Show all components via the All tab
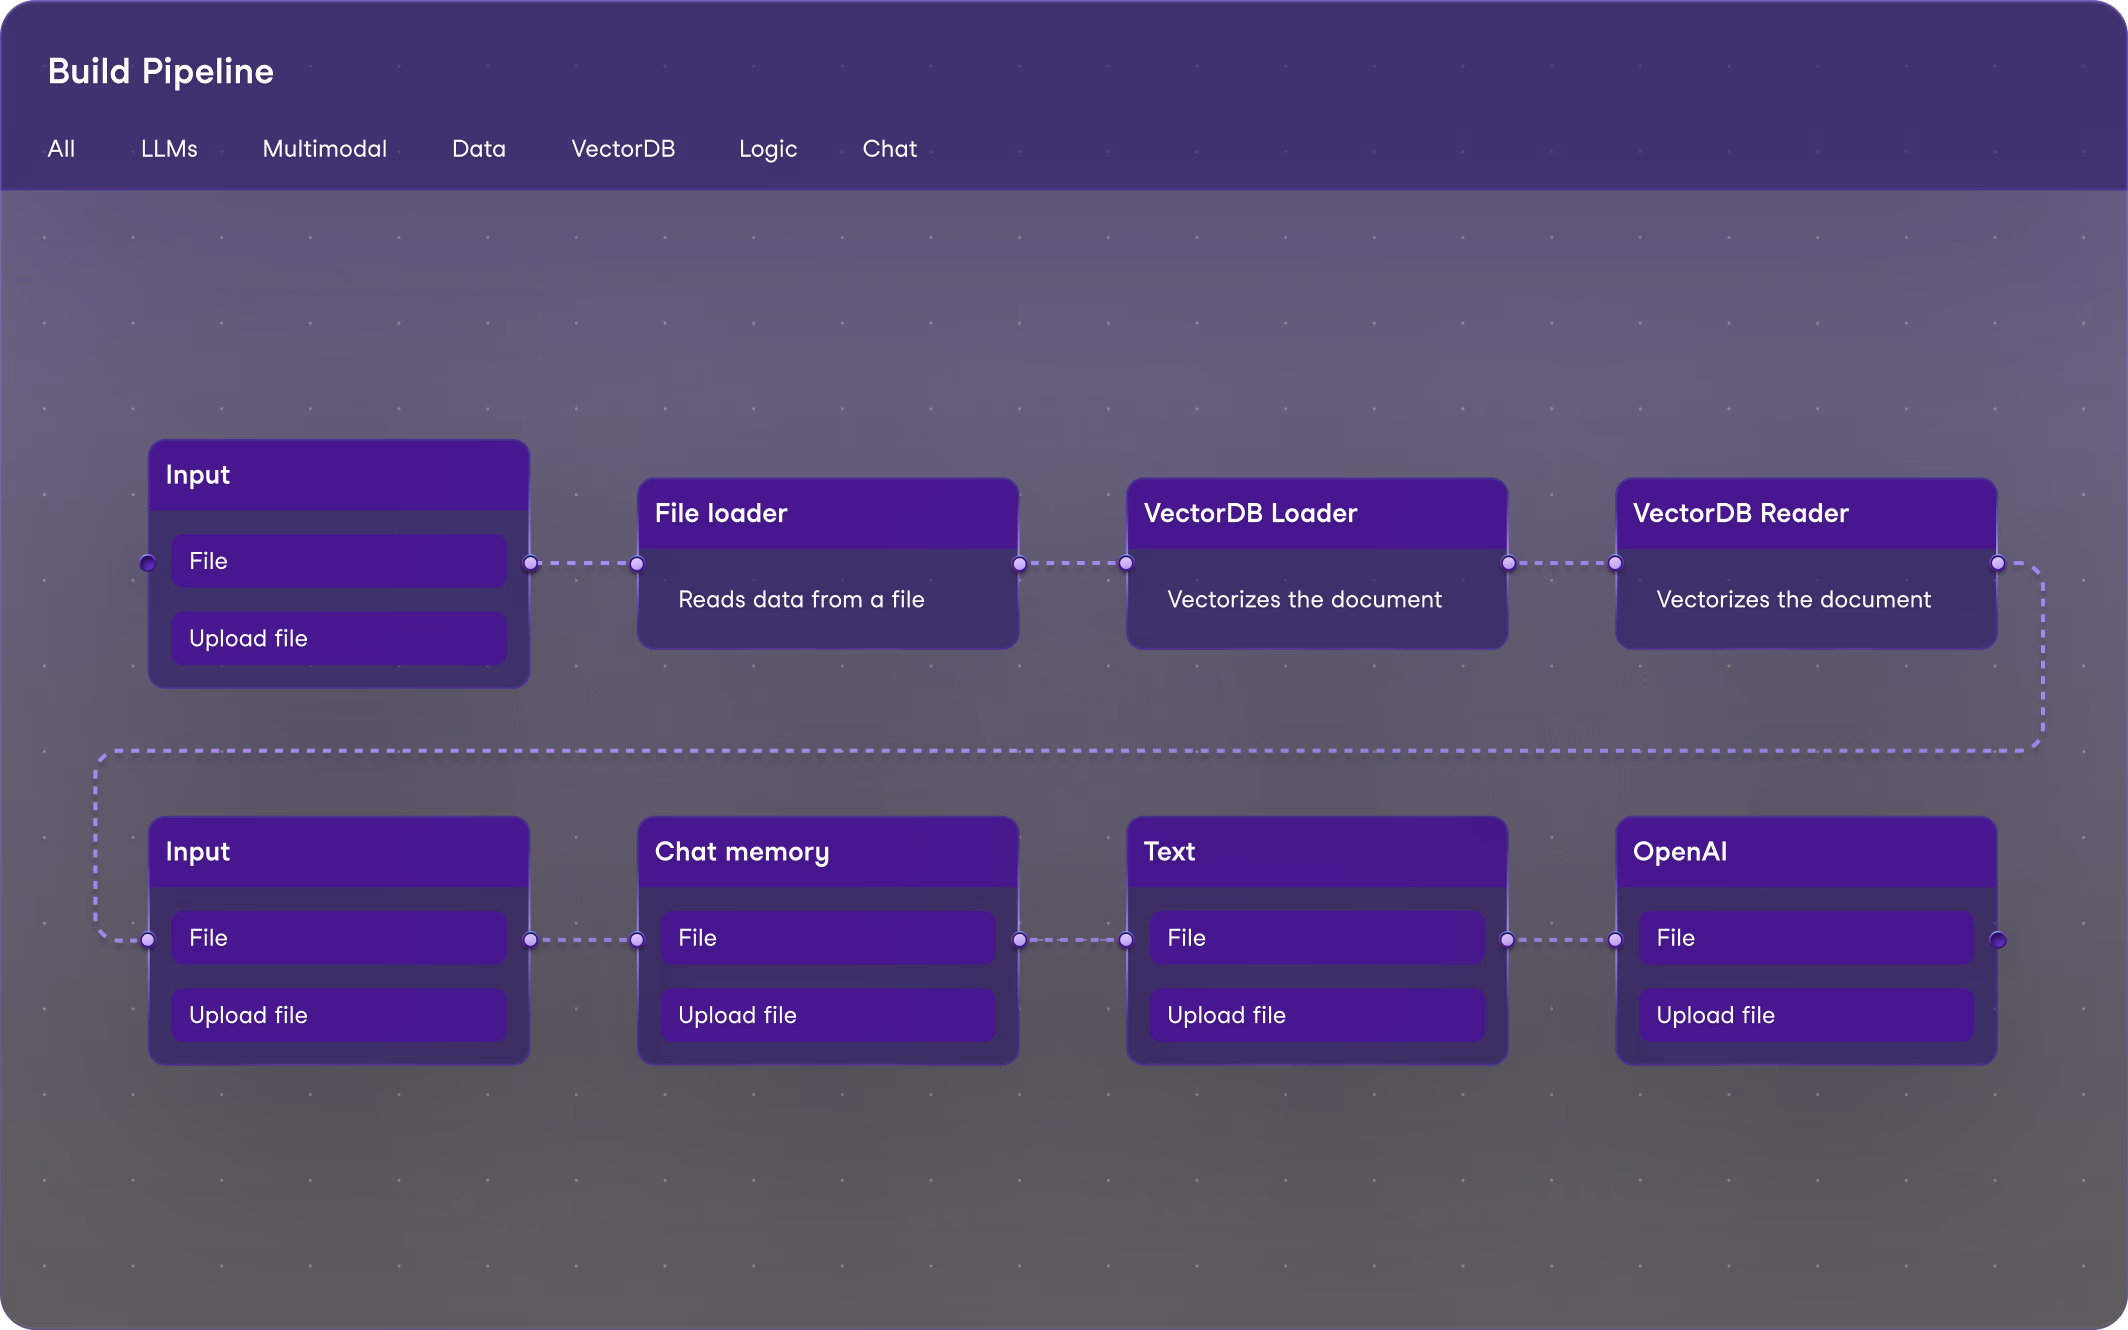 tap(61, 148)
